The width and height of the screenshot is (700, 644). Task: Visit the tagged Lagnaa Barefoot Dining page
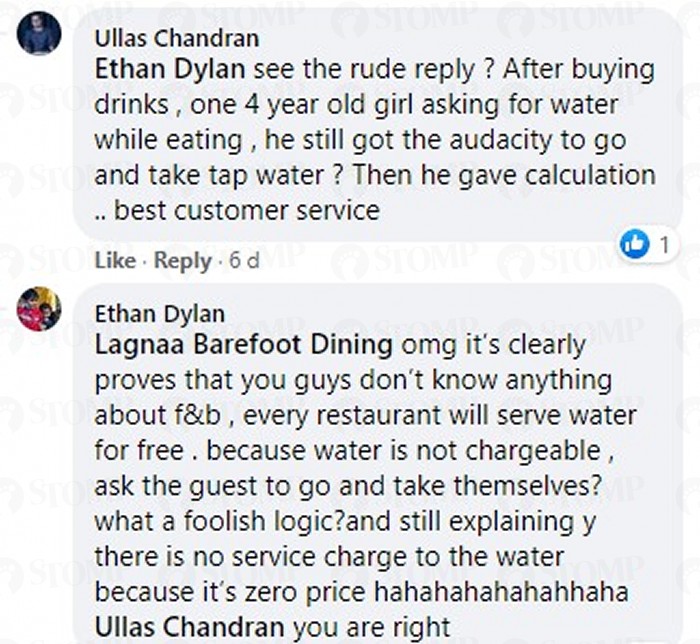243,345
